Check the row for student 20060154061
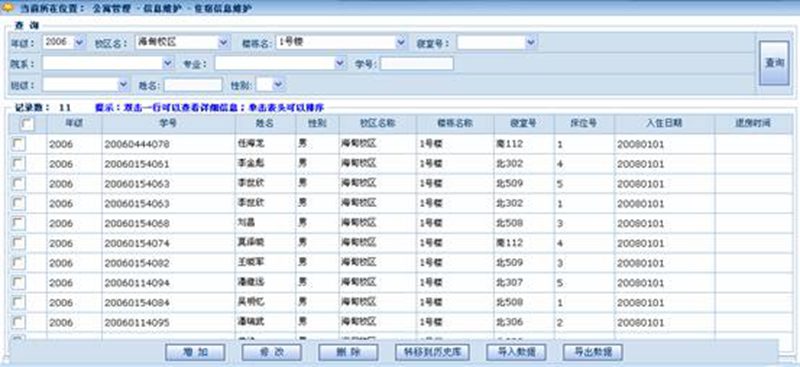 pos(19,164)
